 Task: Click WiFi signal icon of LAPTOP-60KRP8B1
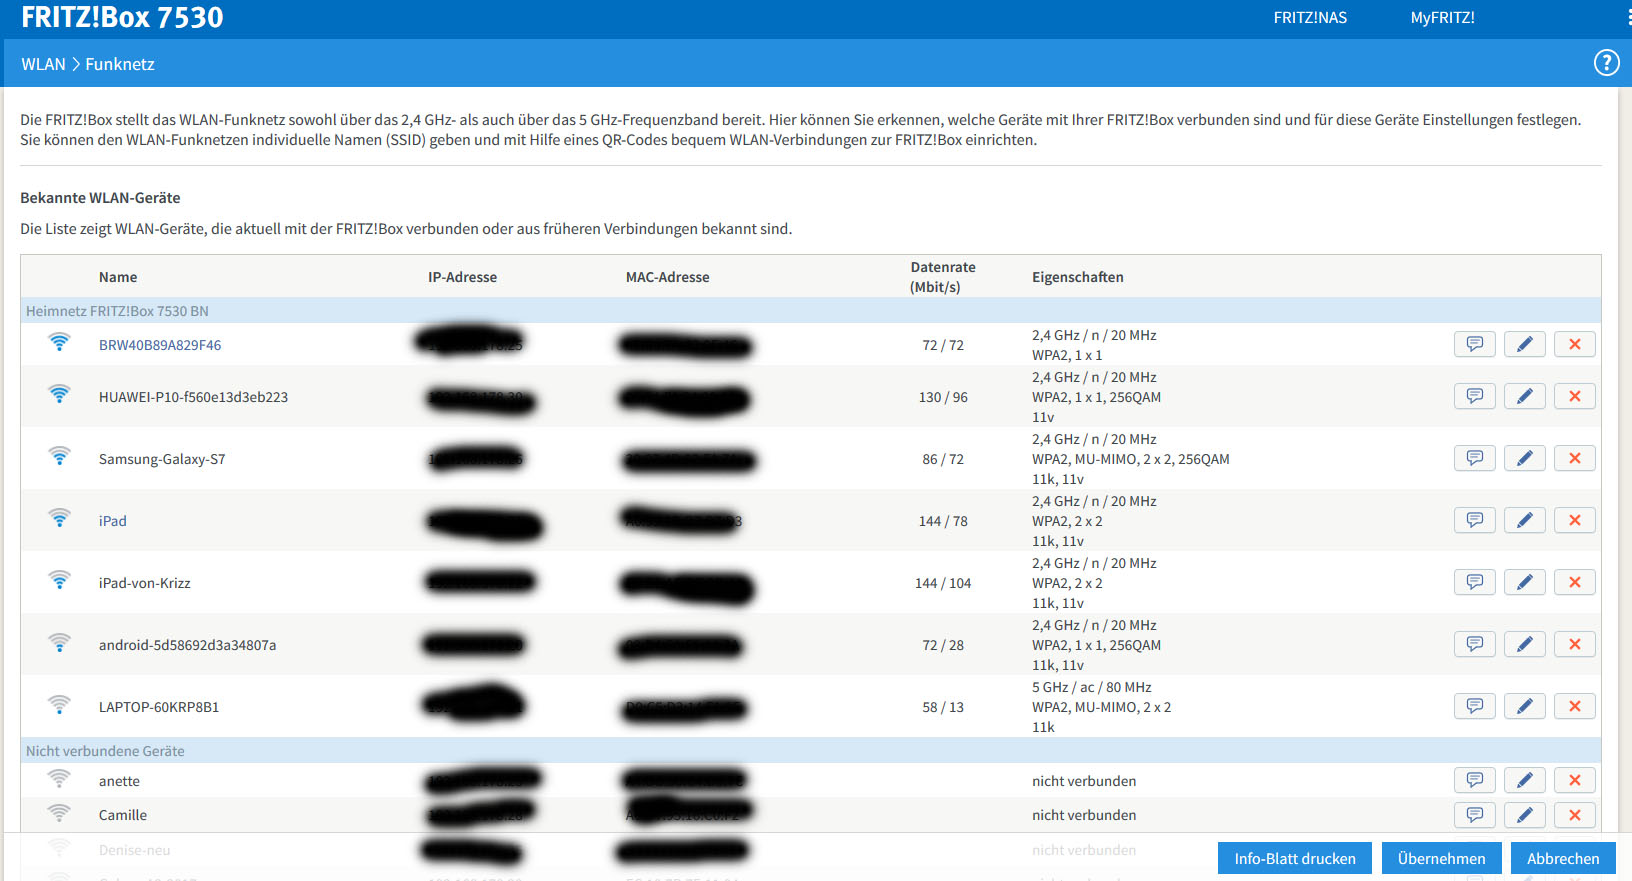(60, 704)
